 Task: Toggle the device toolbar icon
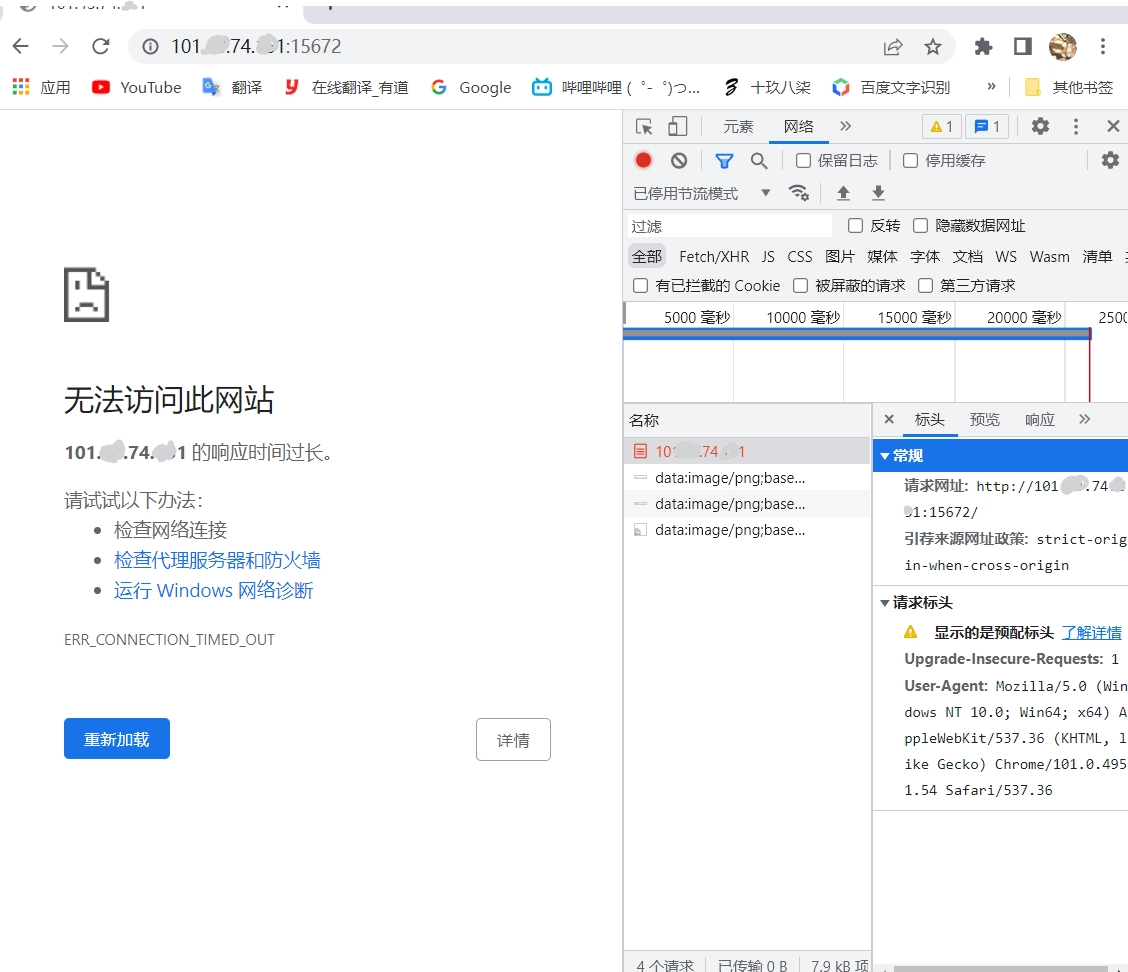click(x=677, y=126)
